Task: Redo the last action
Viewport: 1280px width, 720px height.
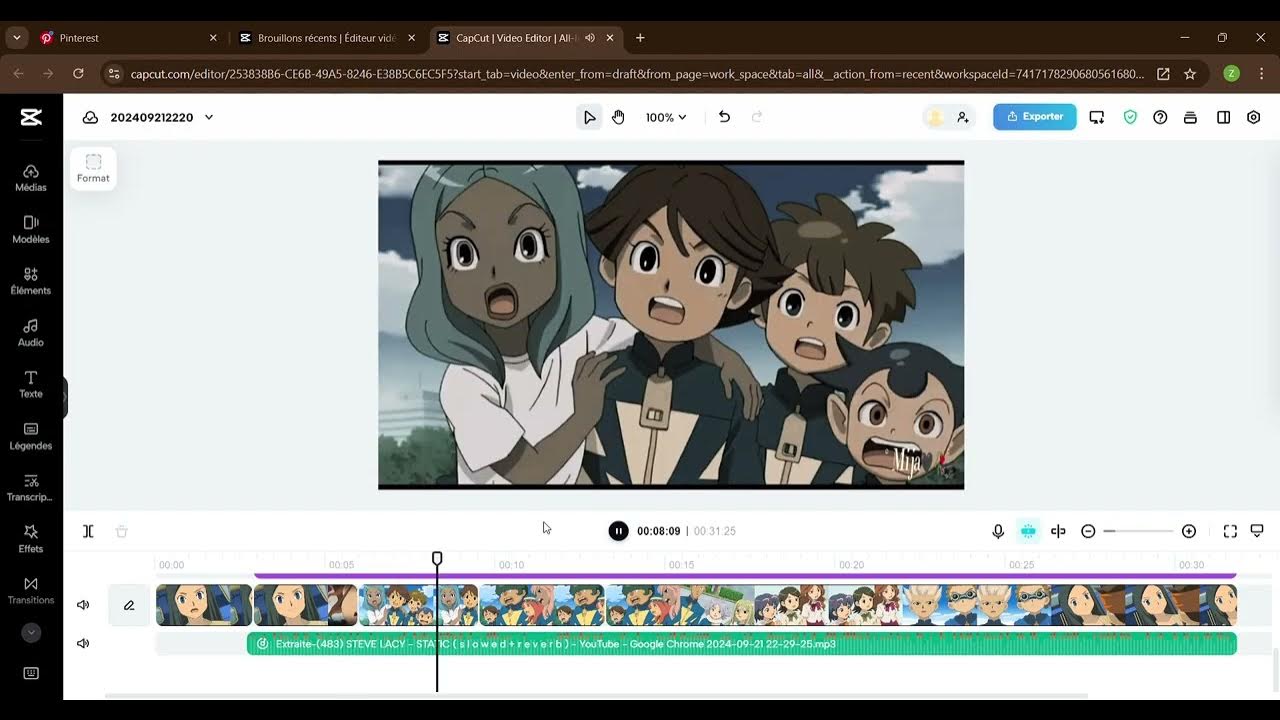Action: click(x=757, y=117)
